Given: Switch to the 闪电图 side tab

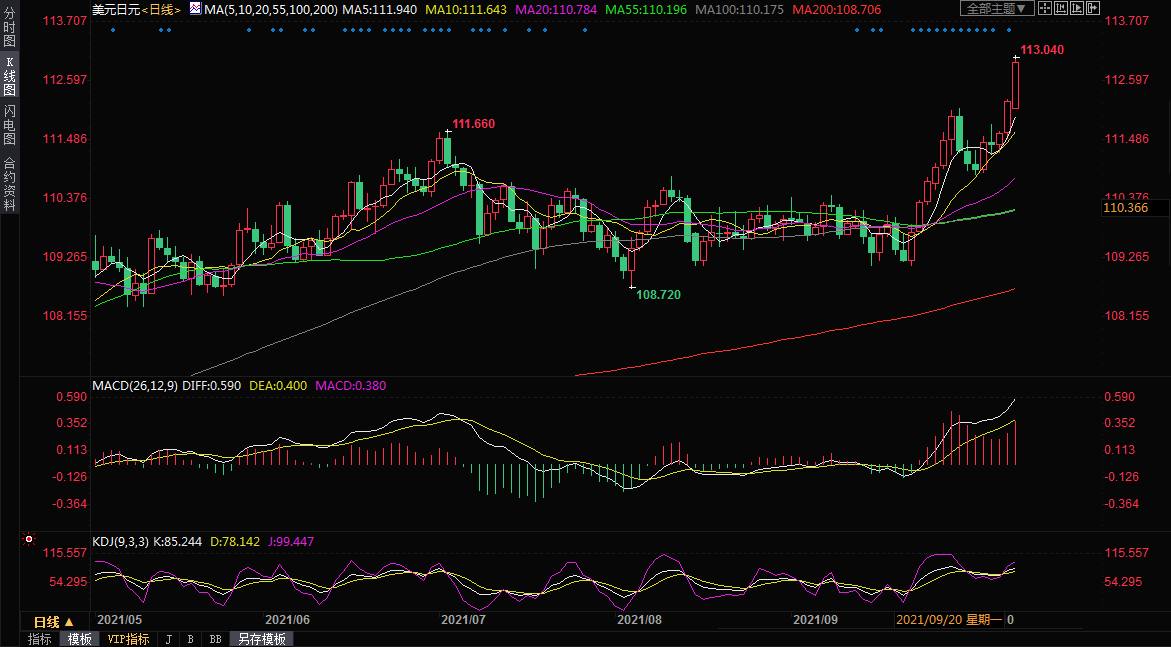Looking at the screenshot, I should [x=10, y=124].
